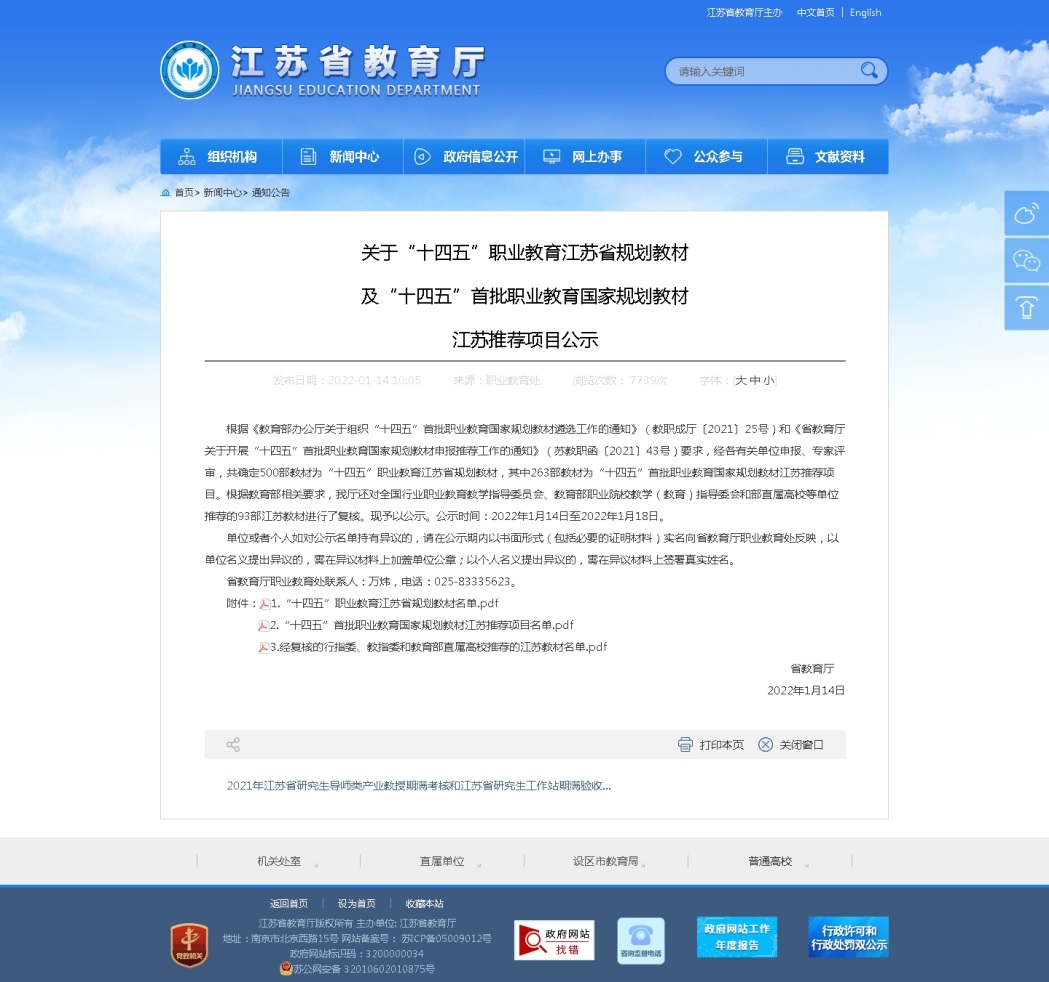Open the Weibo icon in right sidebar
This screenshot has width=1049, height=982.
click(1026, 213)
